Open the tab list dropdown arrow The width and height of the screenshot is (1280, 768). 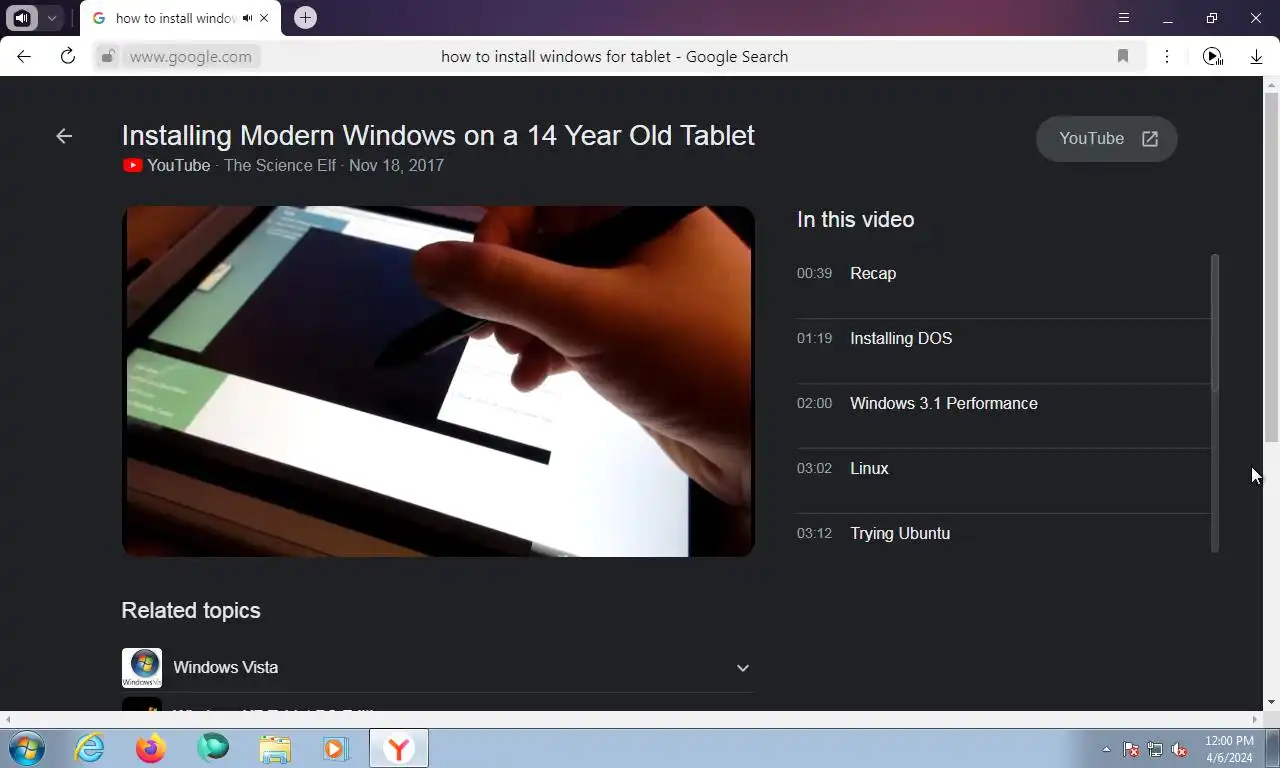(x=51, y=18)
